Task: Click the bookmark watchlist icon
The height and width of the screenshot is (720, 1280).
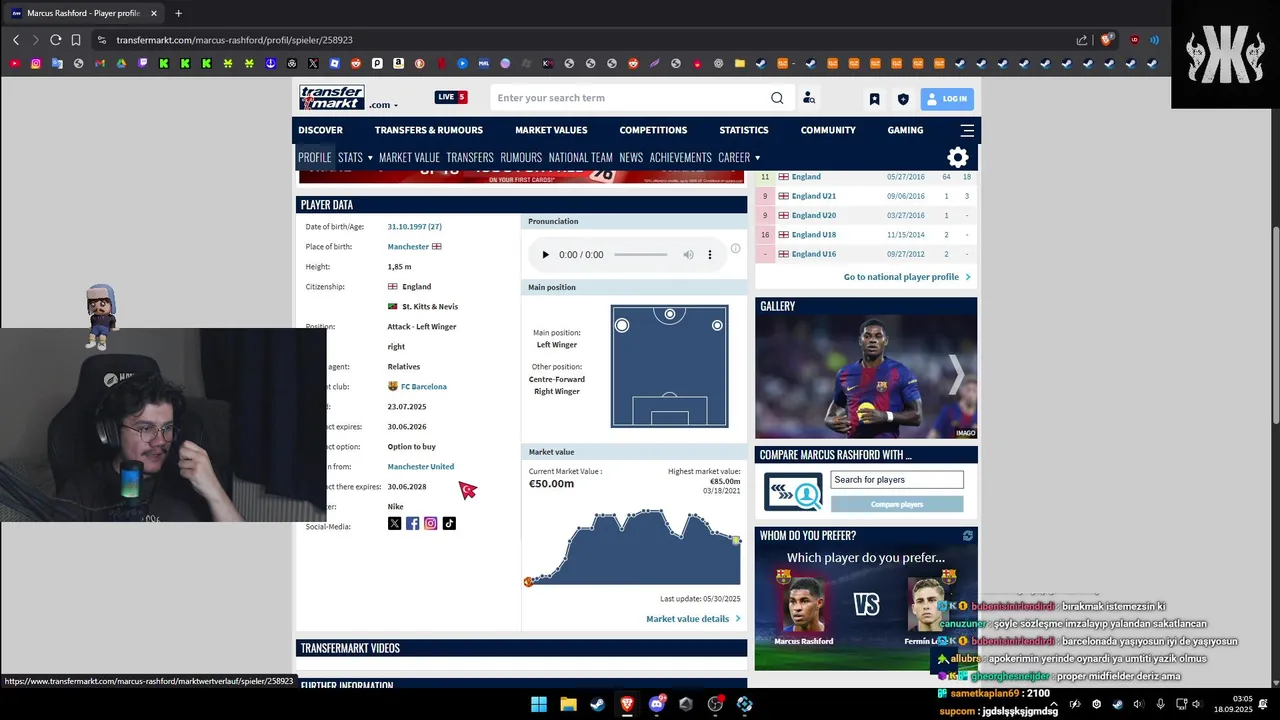Action: (x=874, y=99)
